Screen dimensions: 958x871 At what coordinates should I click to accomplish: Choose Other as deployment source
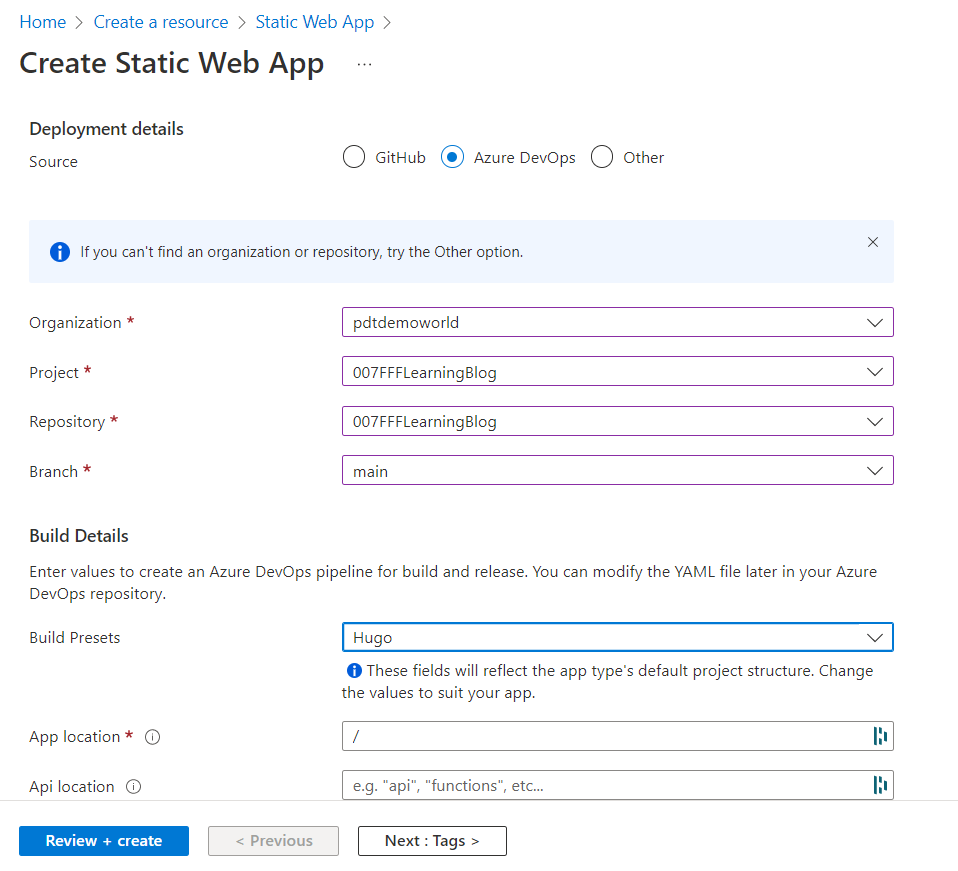(x=602, y=158)
